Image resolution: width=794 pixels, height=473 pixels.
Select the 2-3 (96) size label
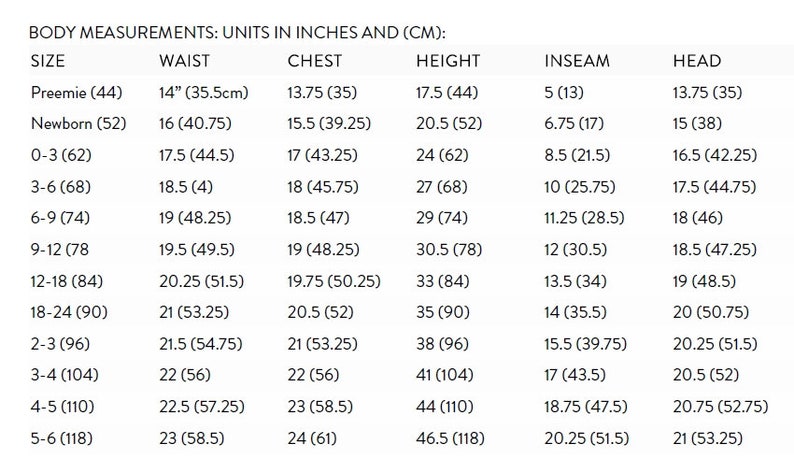pyautogui.click(x=60, y=344)
